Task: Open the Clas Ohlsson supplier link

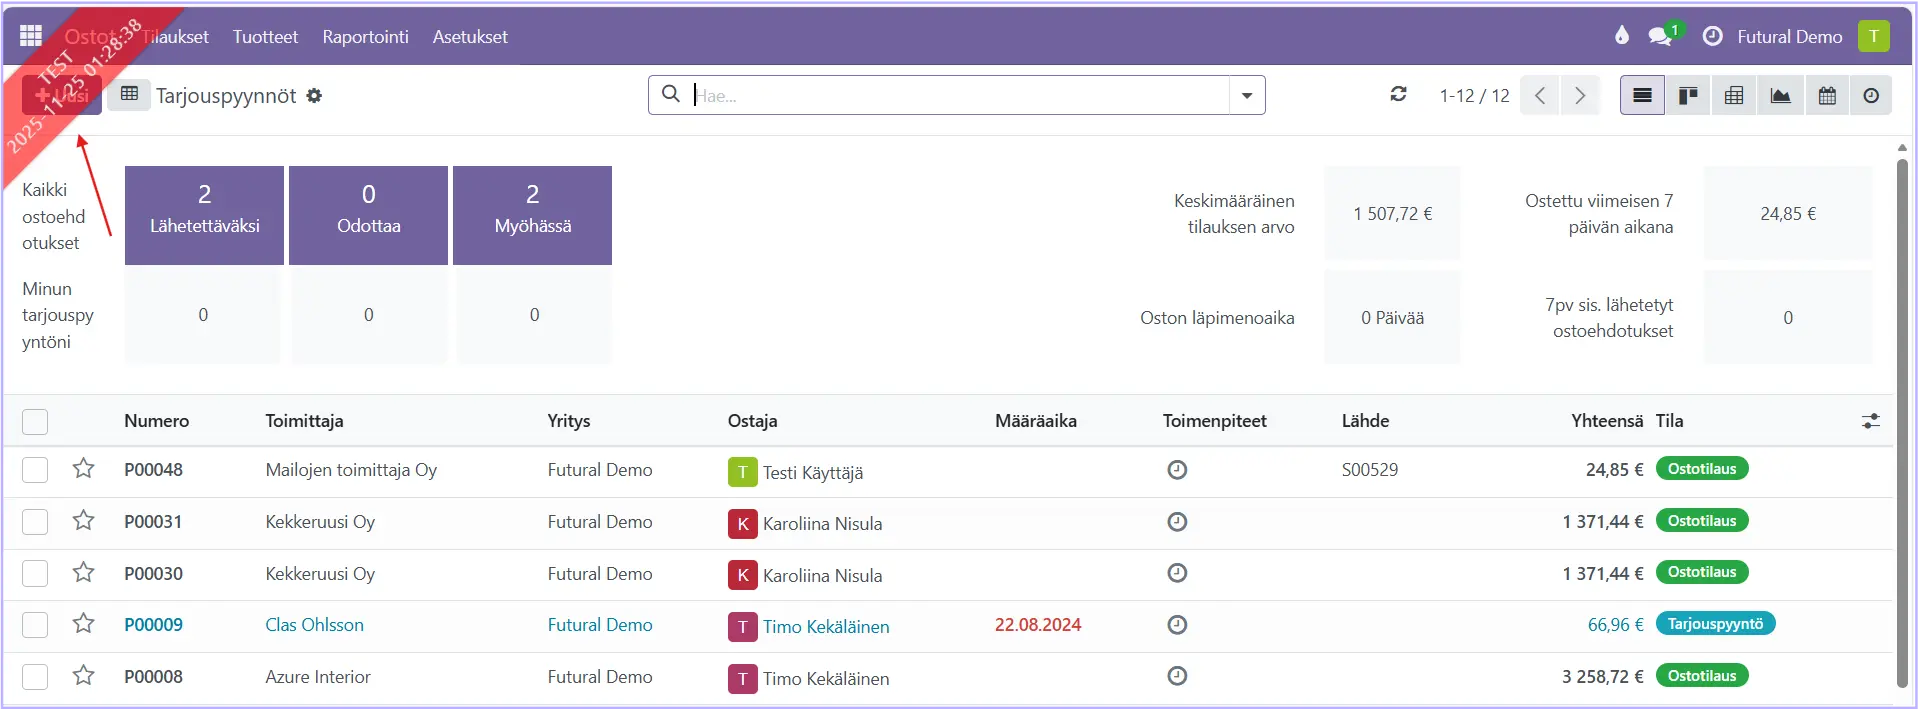Action: click(314, 625)
